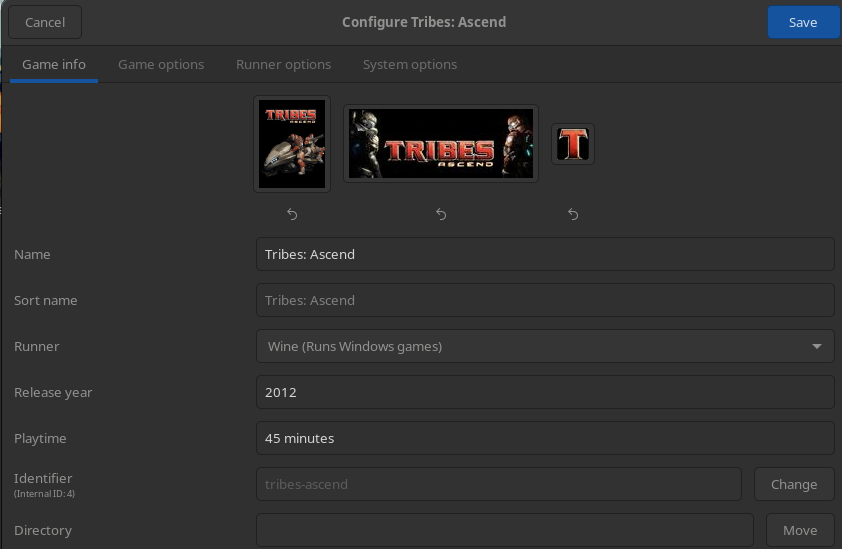Change the Tribes Ascend banner image
This screenshot has height=549, width=842.
coord(441,143)
